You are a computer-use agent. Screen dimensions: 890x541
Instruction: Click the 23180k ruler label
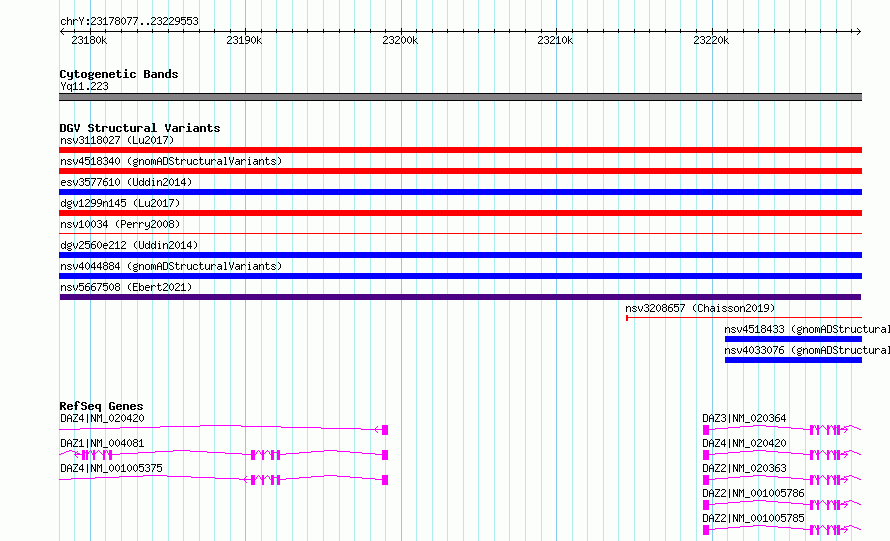coord(89,40)
